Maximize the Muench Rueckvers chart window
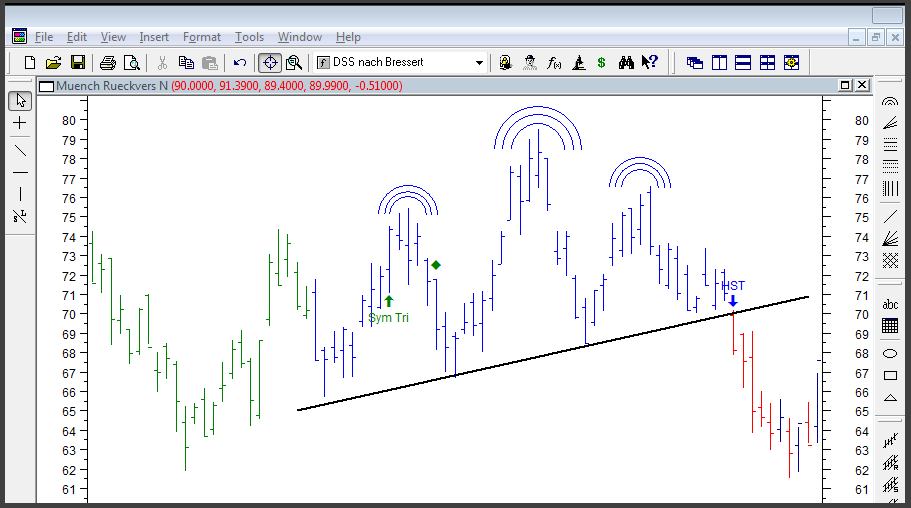 click(845, 85)
